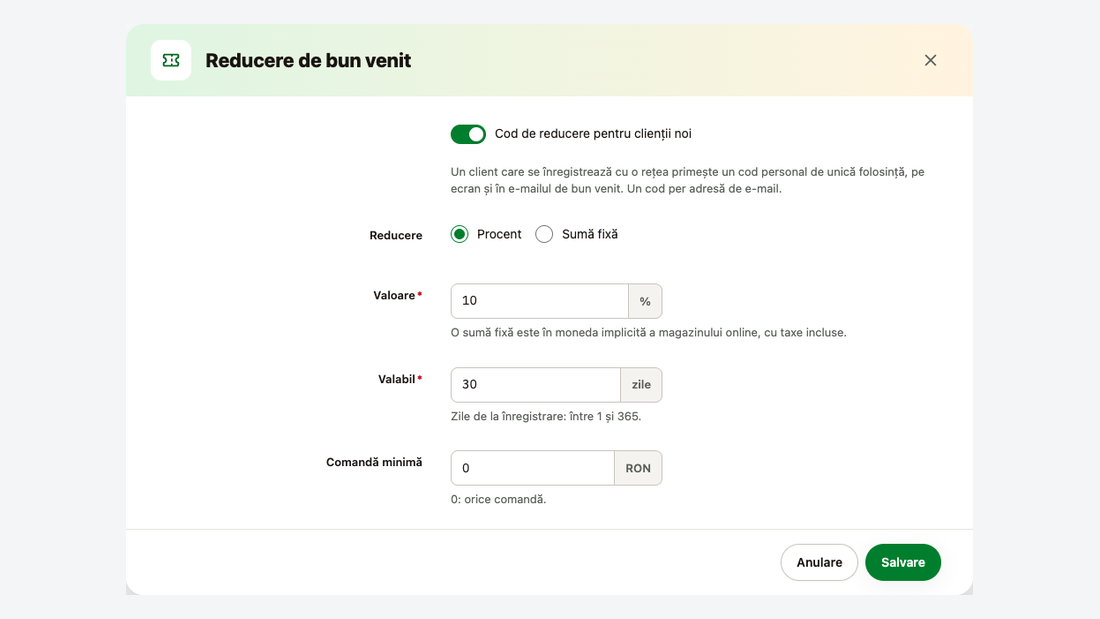Select the Procent radio option

click(460, 234)
